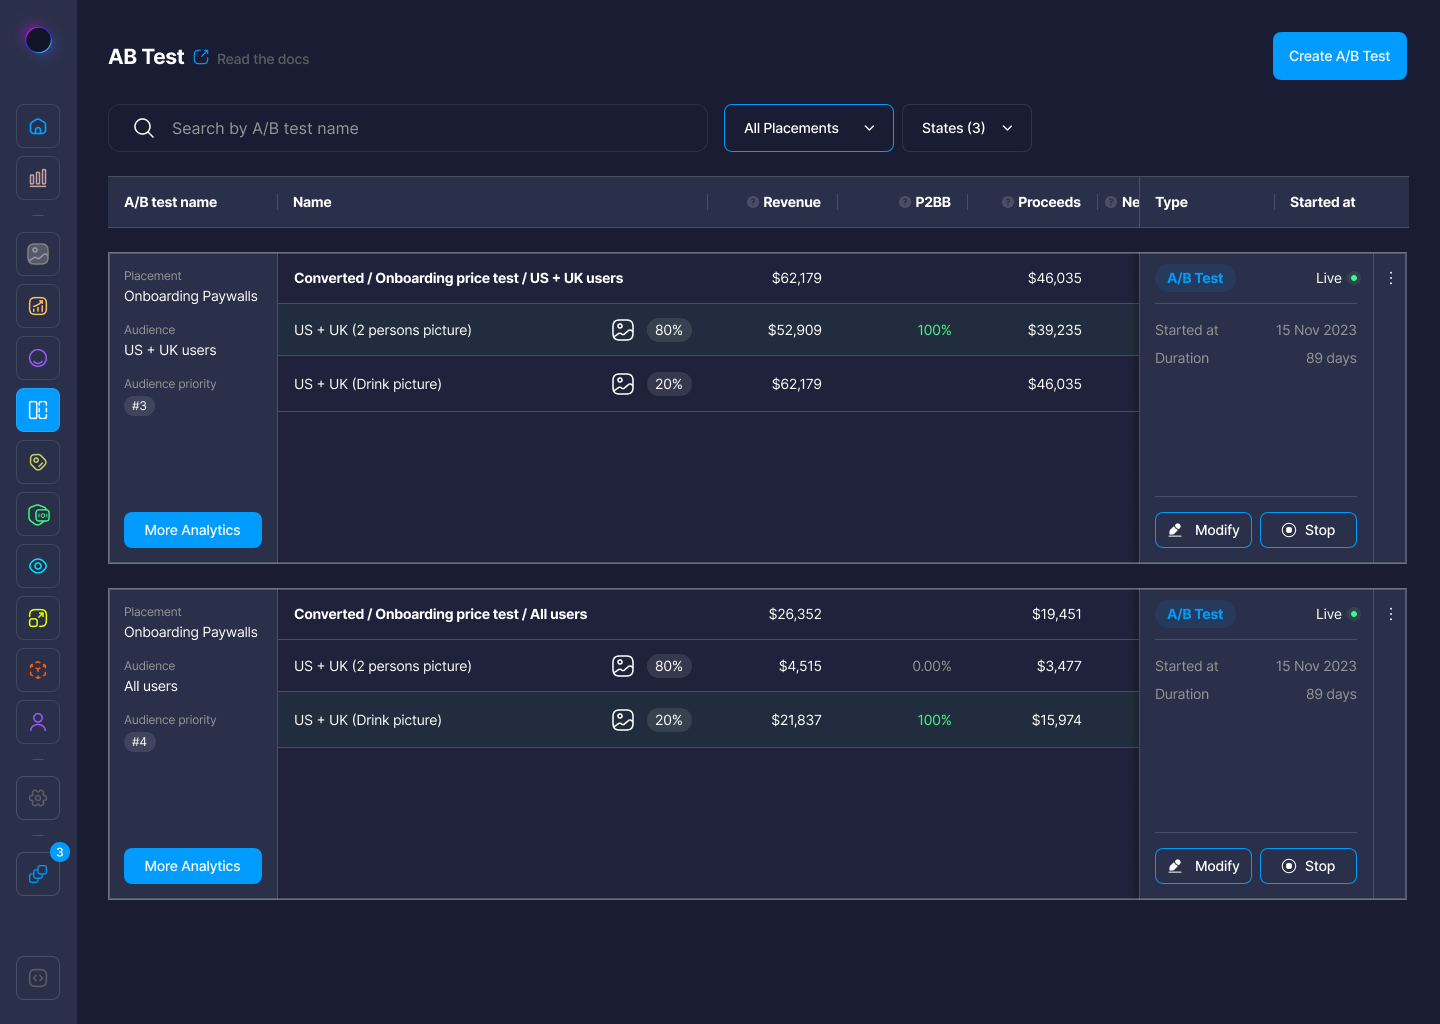1440x1024 pixels.
Task: Expand the All Placements dropdown
Action: (x=808, y=128)
